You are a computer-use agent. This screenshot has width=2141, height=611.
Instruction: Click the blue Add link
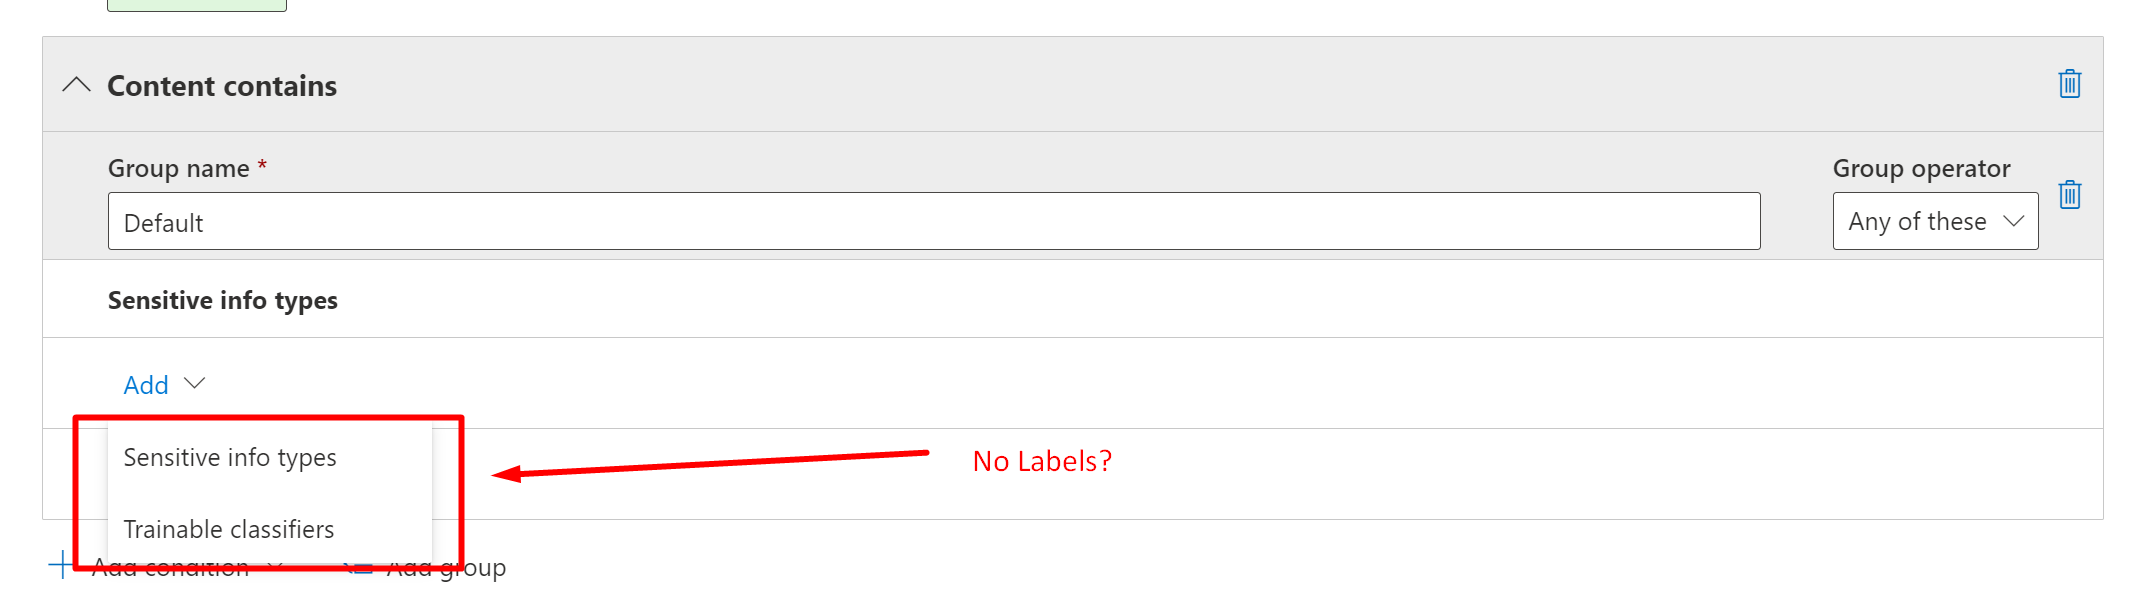pyautogui.click(x=146, y=385)
